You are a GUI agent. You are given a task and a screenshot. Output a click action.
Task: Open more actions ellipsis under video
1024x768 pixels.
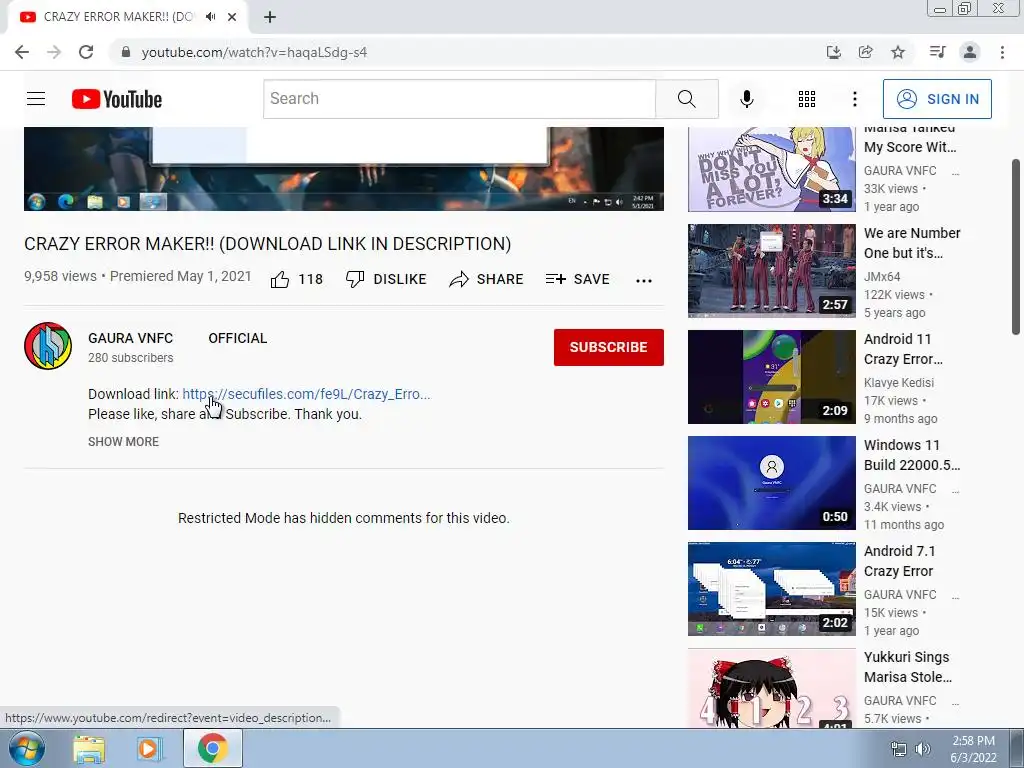pos(644,280)
